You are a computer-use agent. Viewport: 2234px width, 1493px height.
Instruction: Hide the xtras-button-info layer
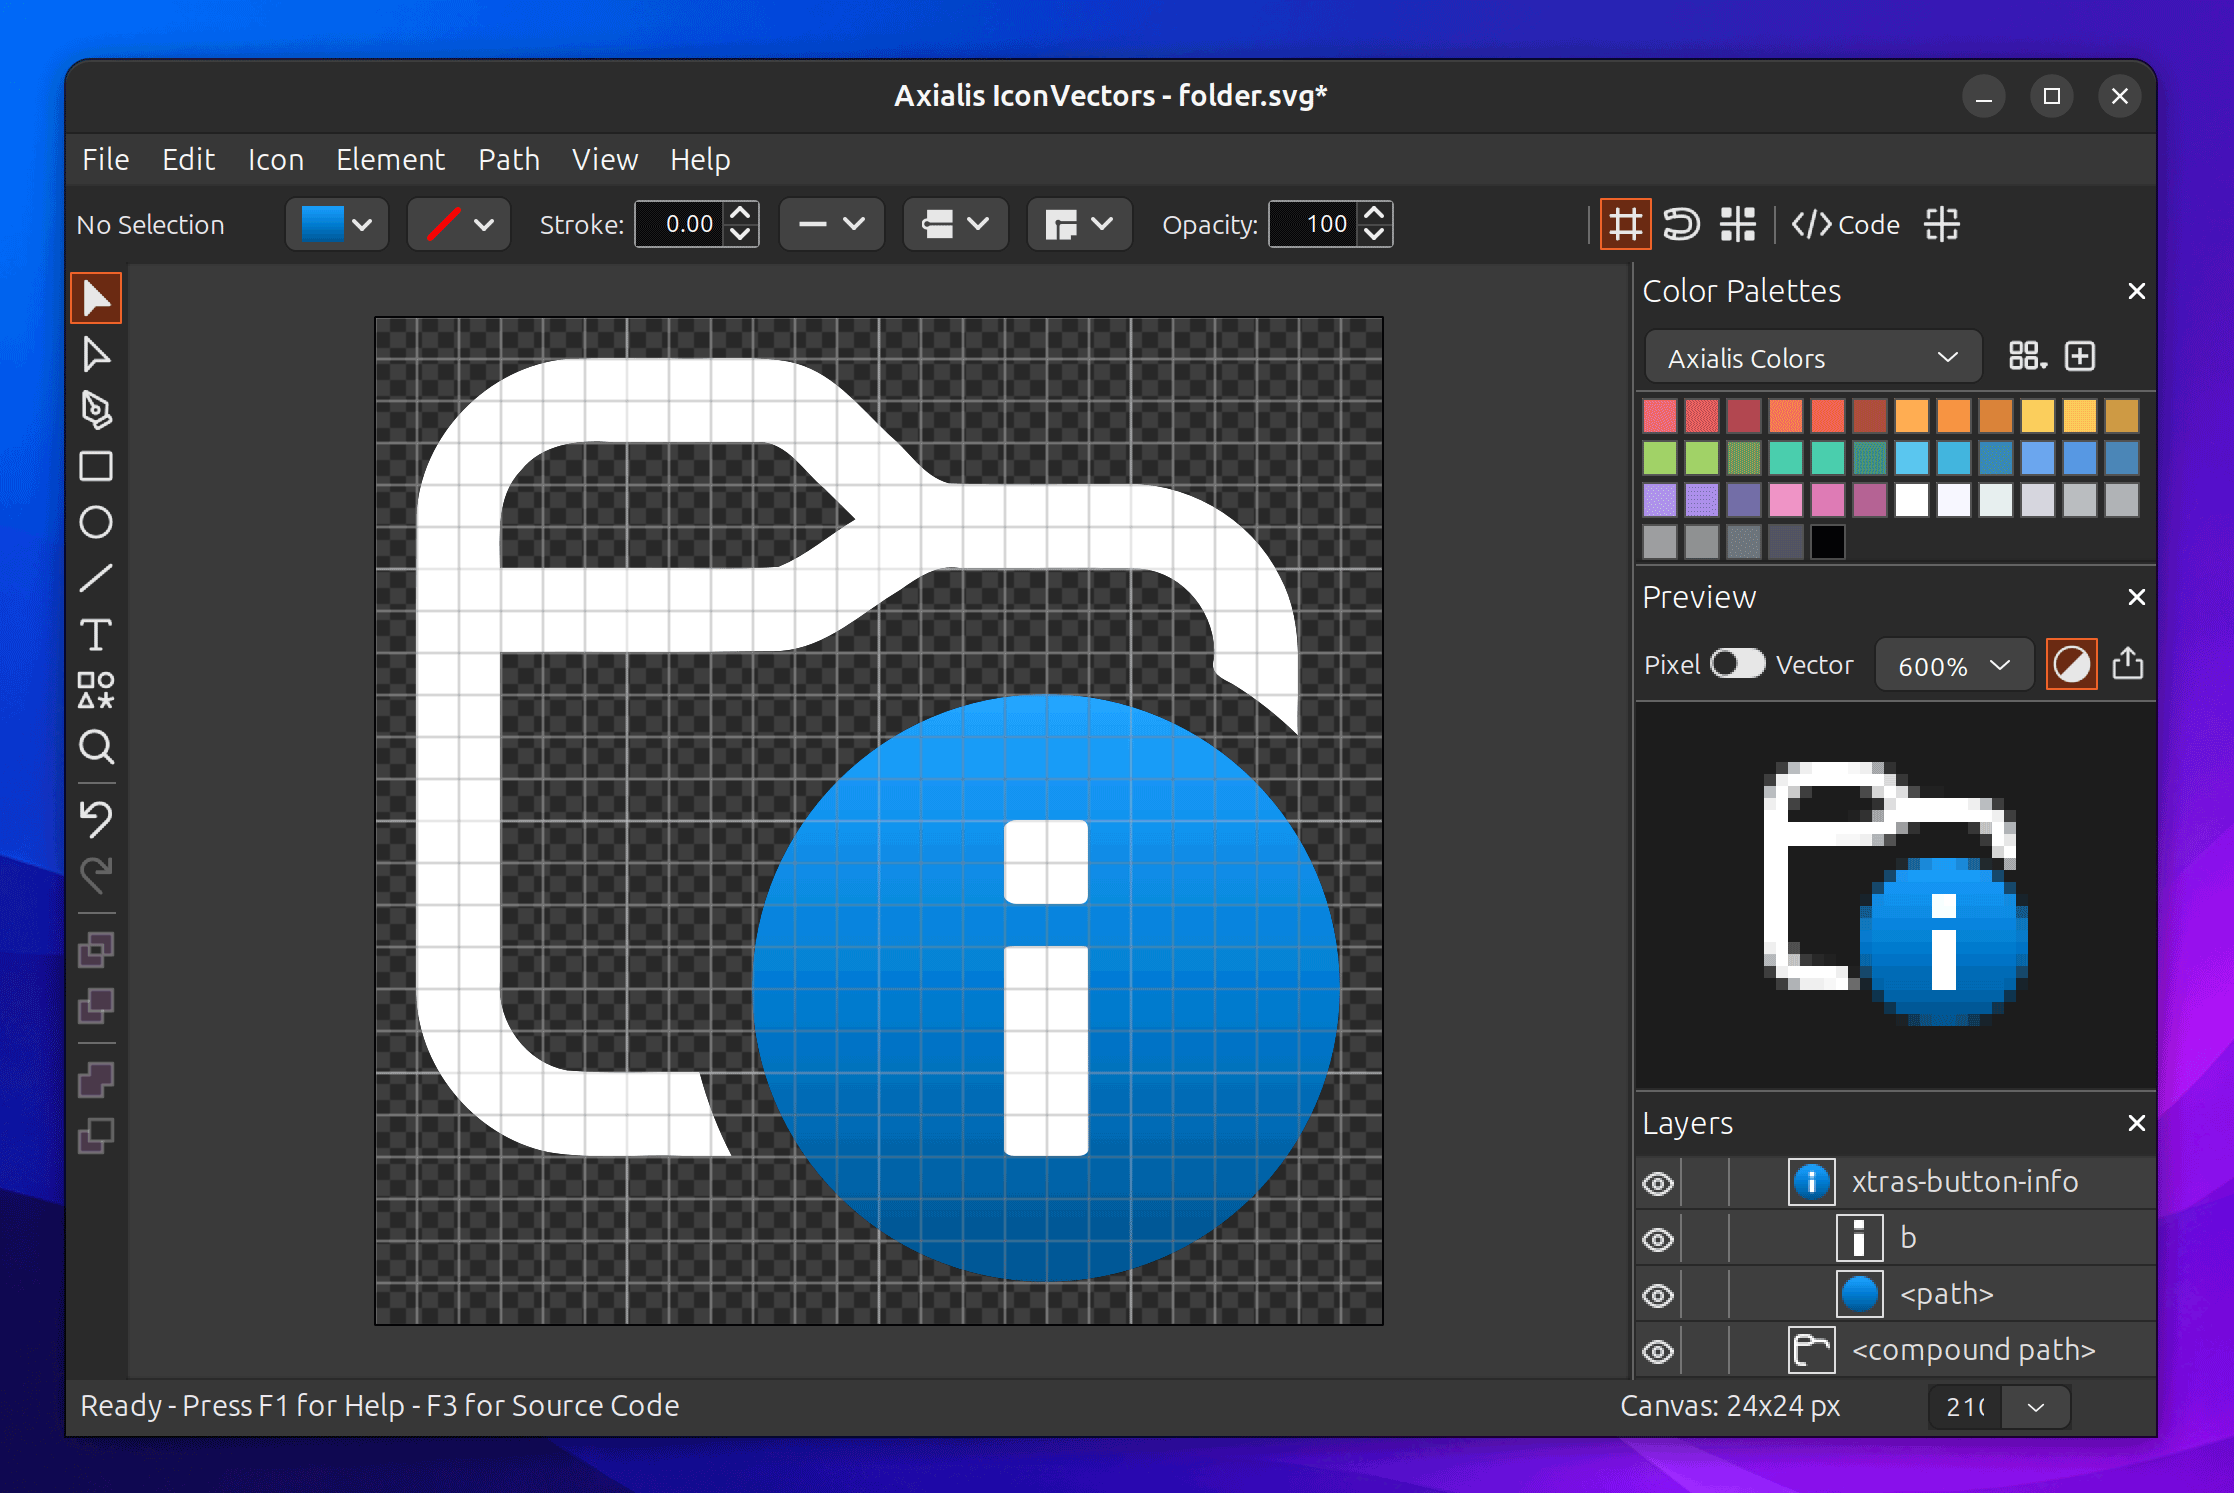pyautogui.click(x=1658, y=1183)
